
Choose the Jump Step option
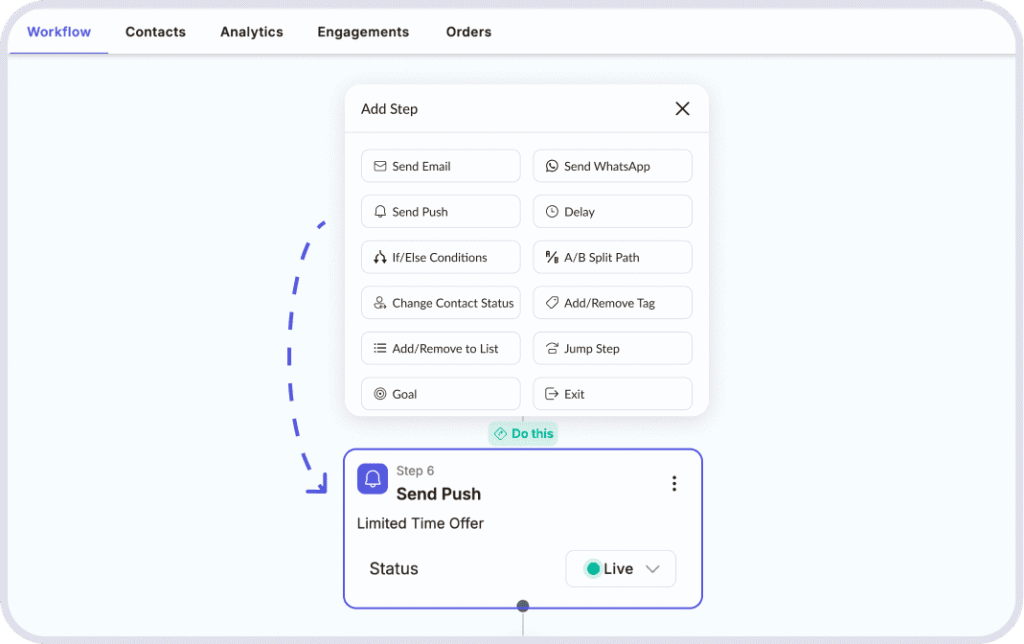click(613, 348)
